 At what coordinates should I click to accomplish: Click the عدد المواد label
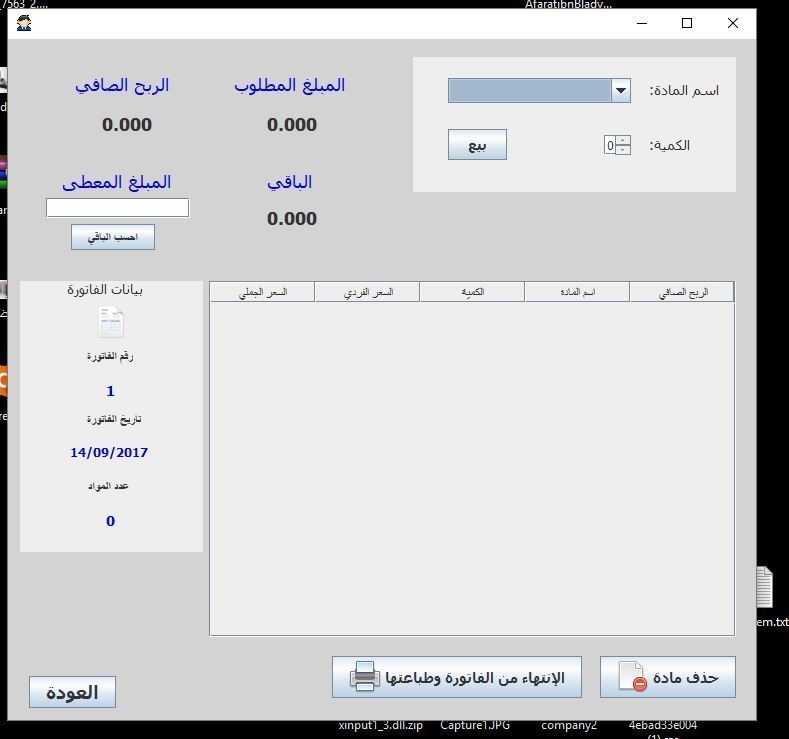pyautogui.click(x=108, y=486)
